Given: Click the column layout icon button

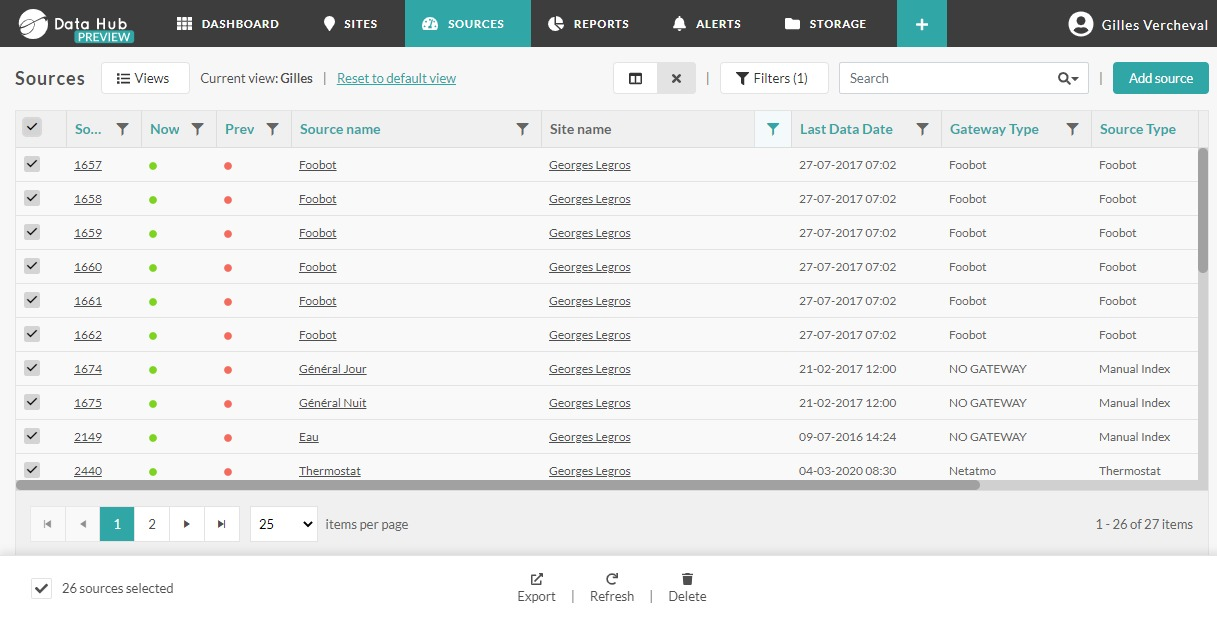Looking at the screenshot, I should 635,78.
